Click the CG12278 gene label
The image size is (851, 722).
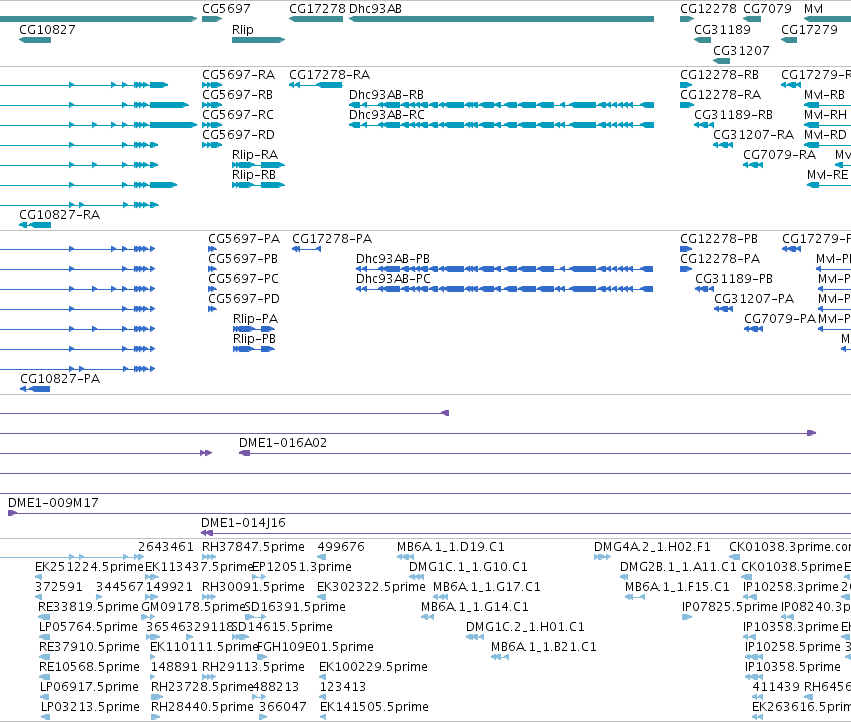[708, 9]
